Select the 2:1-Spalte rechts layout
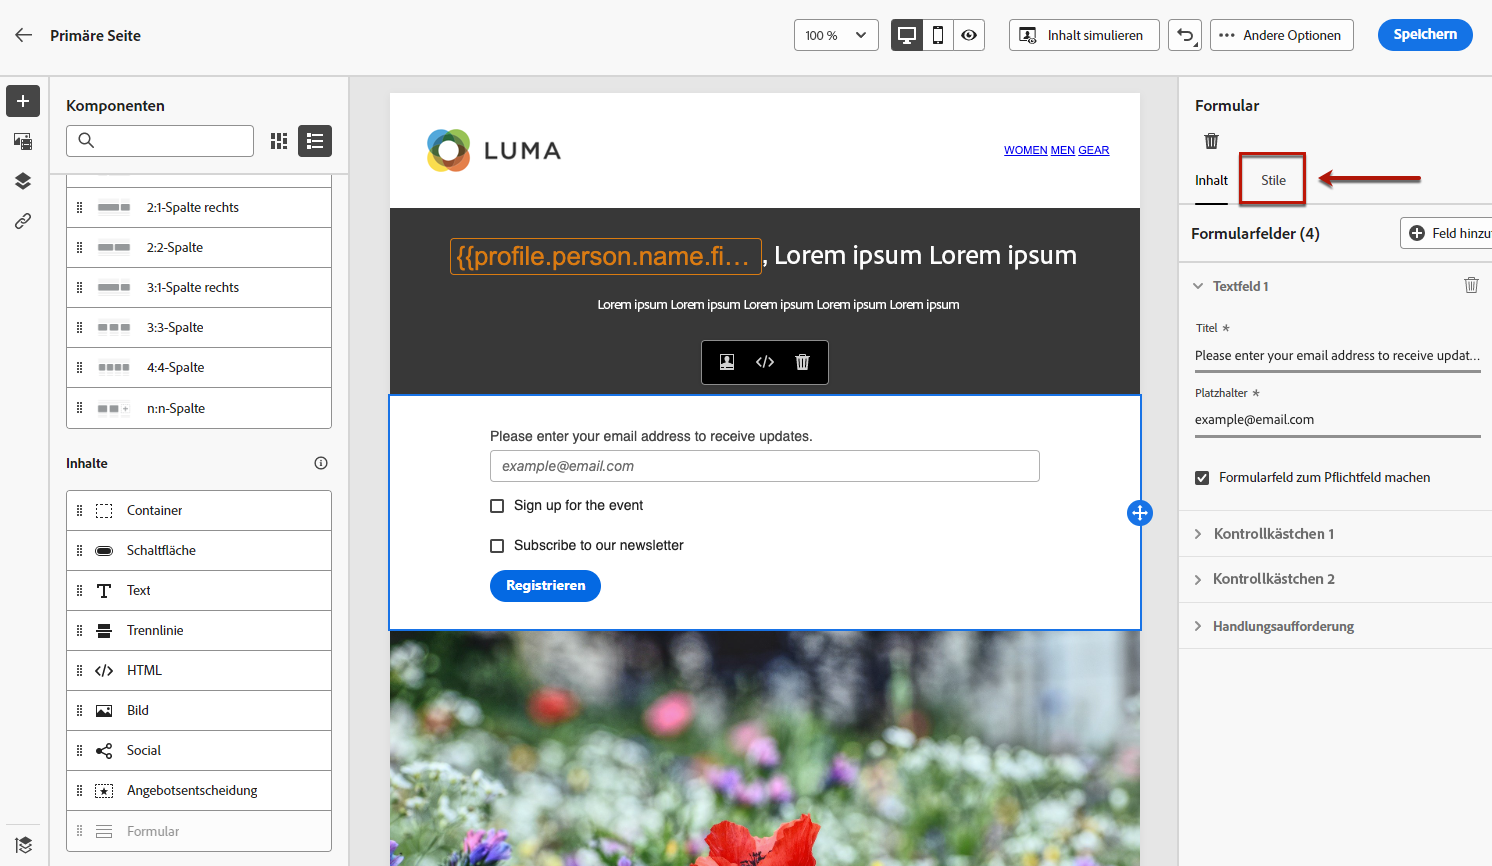Image resolution: width=1492 pixels, height=866 pixels. click(x=199, y=208)
